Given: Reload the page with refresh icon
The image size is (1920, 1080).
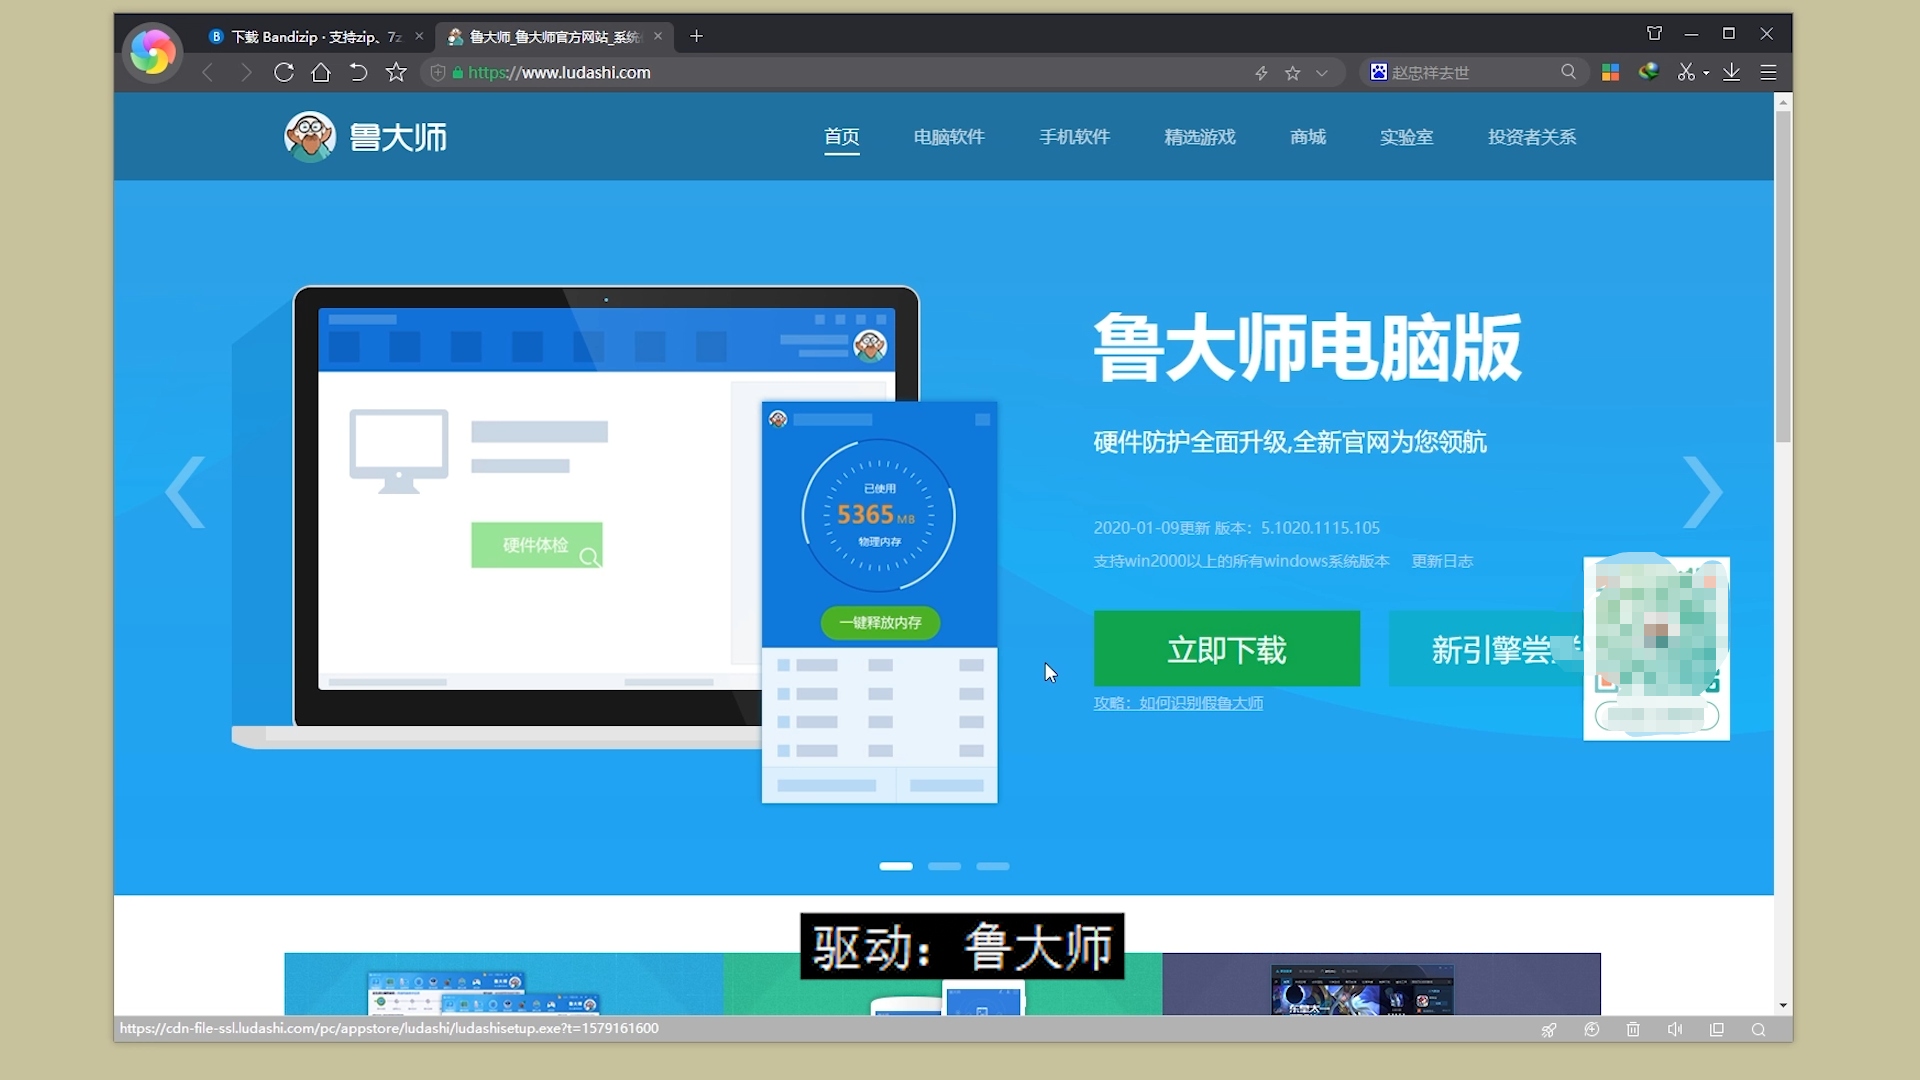Looking at the screenshot, I should (284, 72).
